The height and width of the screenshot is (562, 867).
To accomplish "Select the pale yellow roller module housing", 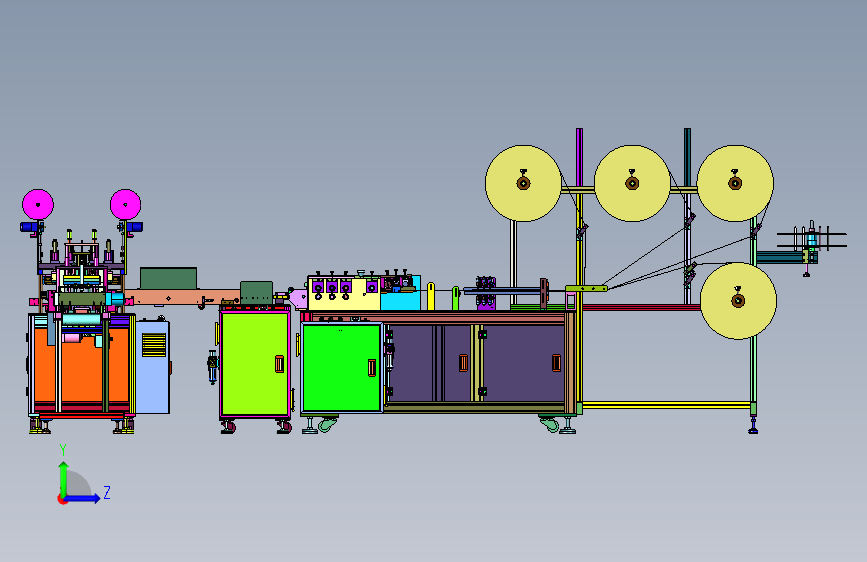I will coord(344,294).
